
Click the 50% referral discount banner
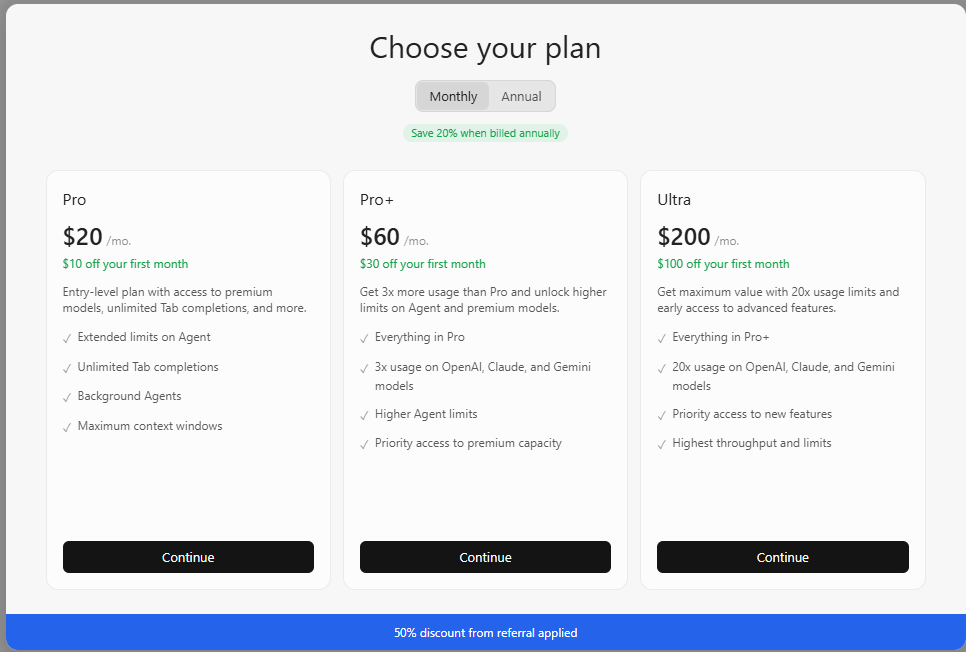click(x=485, y=632)
